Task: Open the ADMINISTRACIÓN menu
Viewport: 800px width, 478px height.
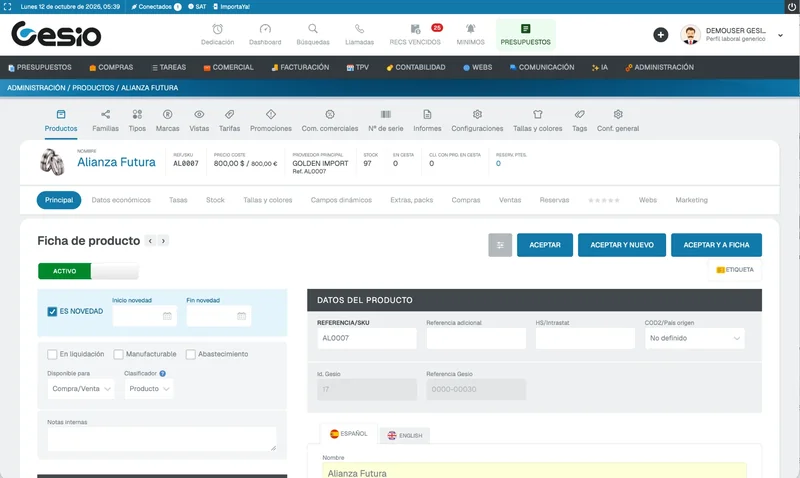Action: coord(659,67)
